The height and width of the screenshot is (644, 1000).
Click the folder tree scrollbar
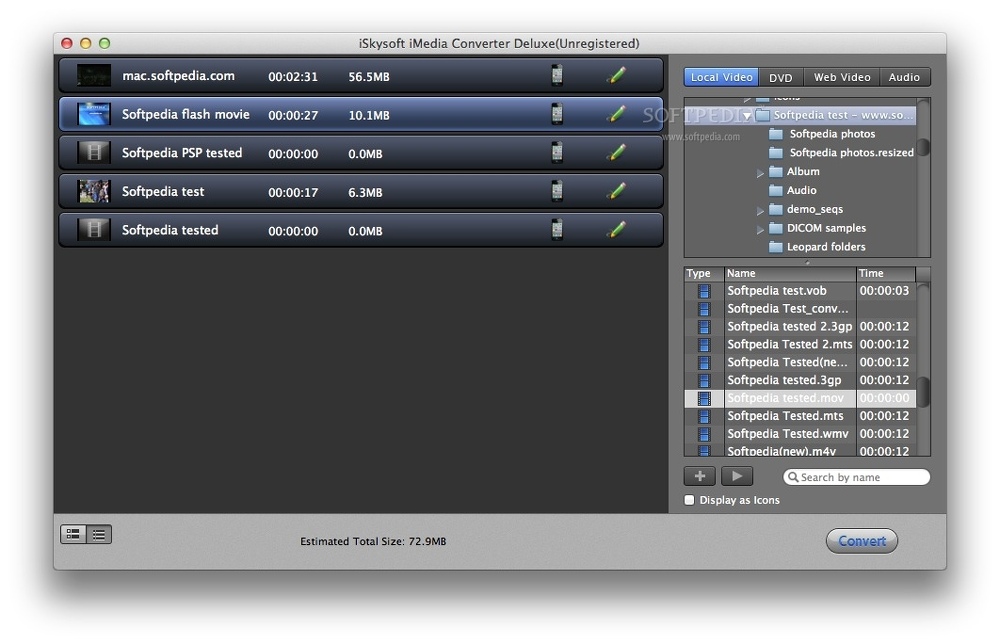tap(923, 147)
